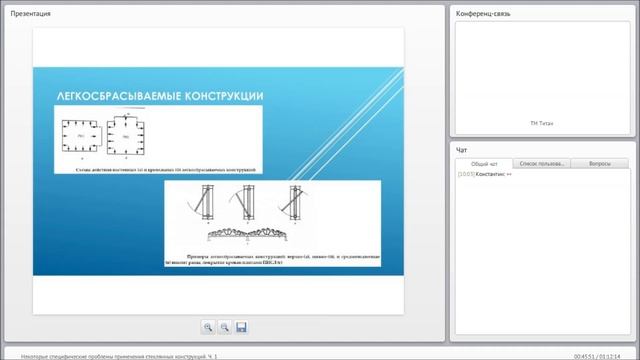The height and width of the screenshot is (360, 640).
Task: Select the upper diagram image with two room plans
Action: click(158, 140)
